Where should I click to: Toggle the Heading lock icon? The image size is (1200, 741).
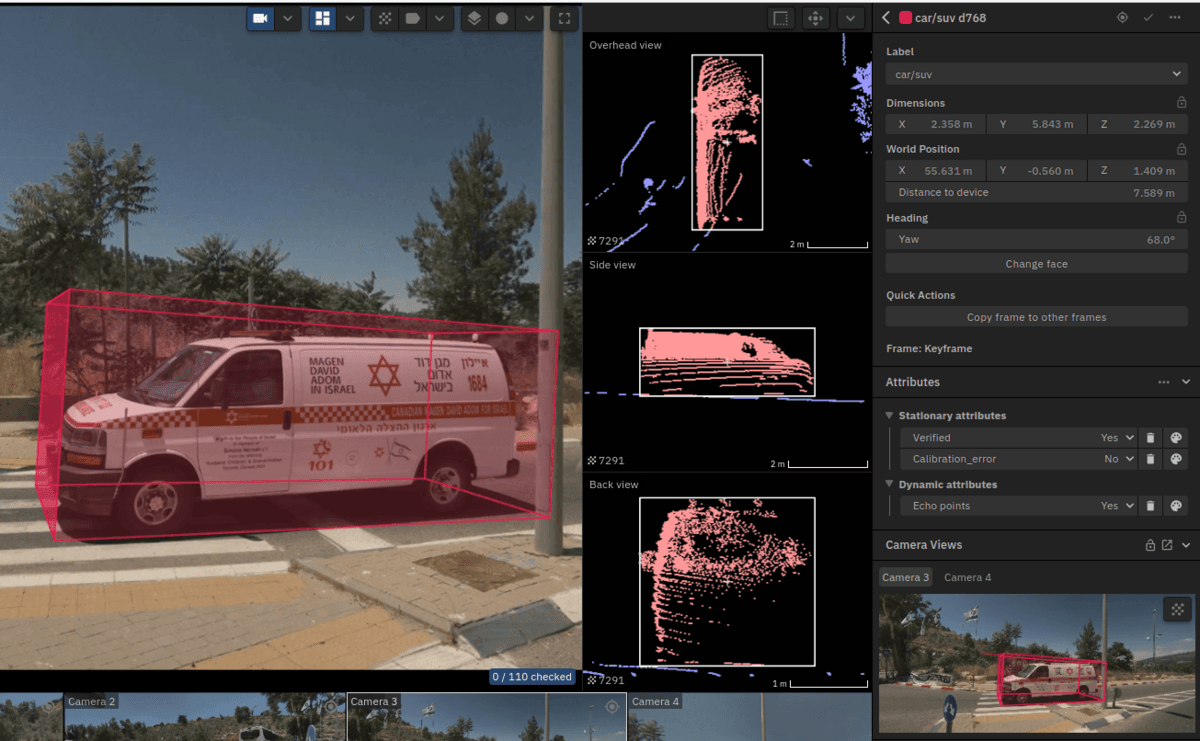tap(1181, 217)
